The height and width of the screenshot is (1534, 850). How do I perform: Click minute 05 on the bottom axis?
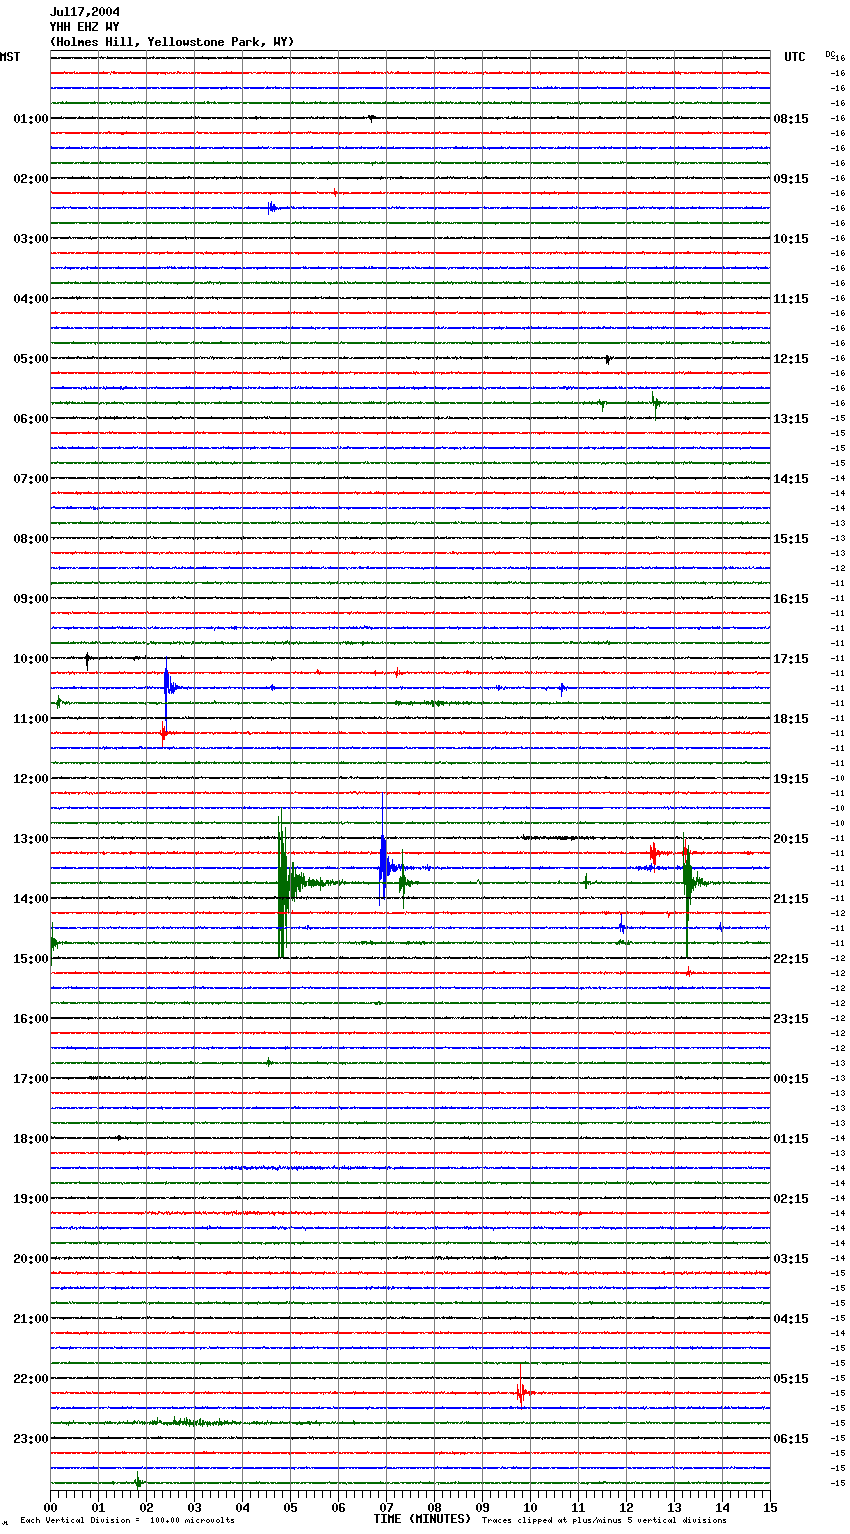click(x=291, y=1507)
